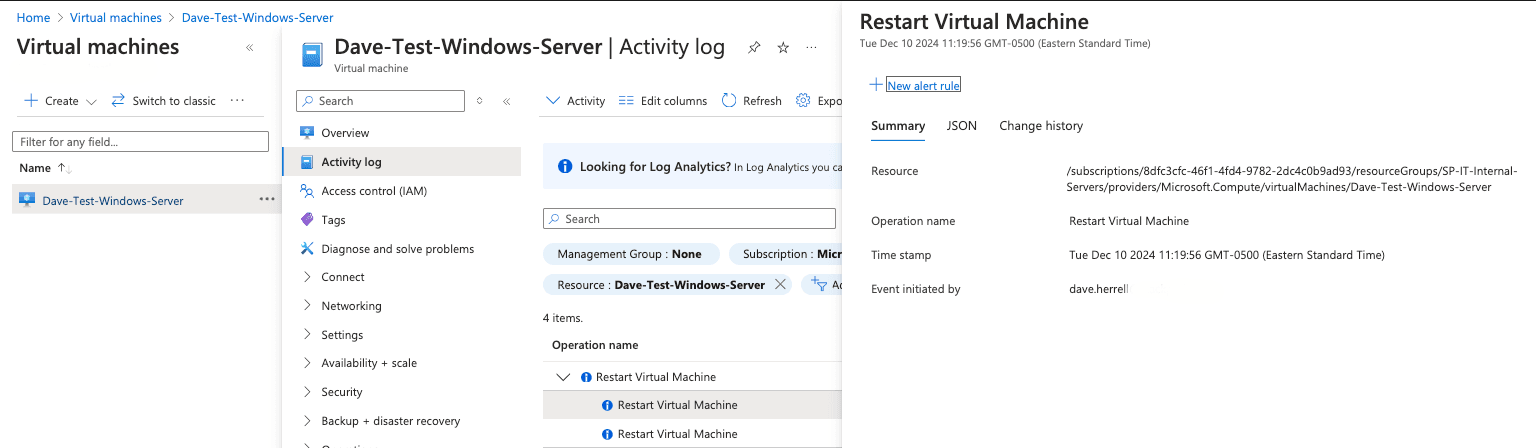
Task: Click the VM icon beside Dave-Test-Windows-Server
Action: click(28, 200)
